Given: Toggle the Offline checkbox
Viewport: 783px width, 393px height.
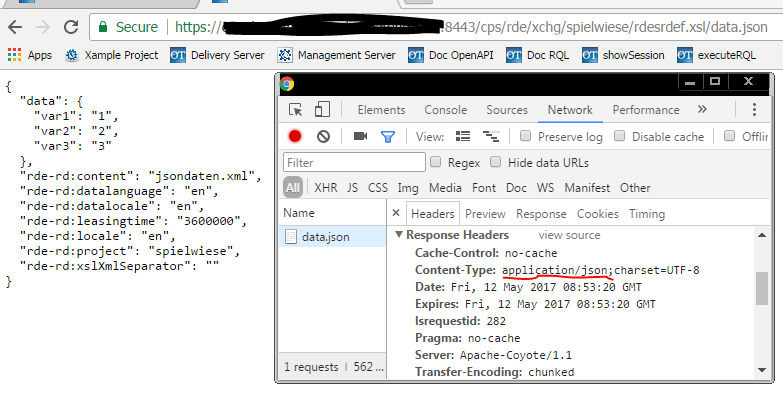Looking at the screenshot, I should pyautogui.click(x=730, y=136).
